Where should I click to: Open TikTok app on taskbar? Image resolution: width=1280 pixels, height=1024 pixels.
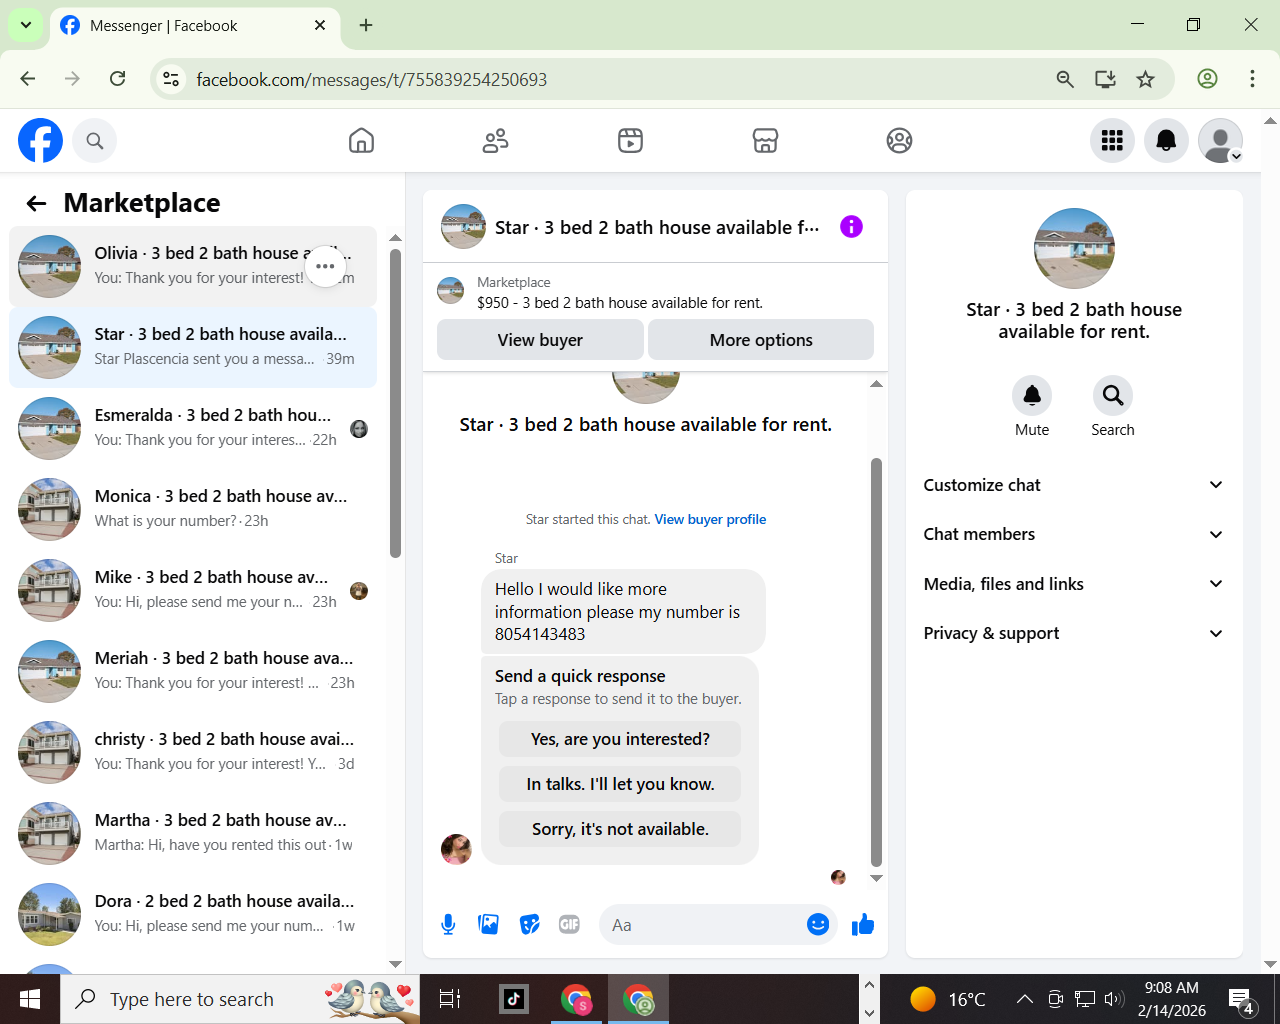[x=514, y=999]
